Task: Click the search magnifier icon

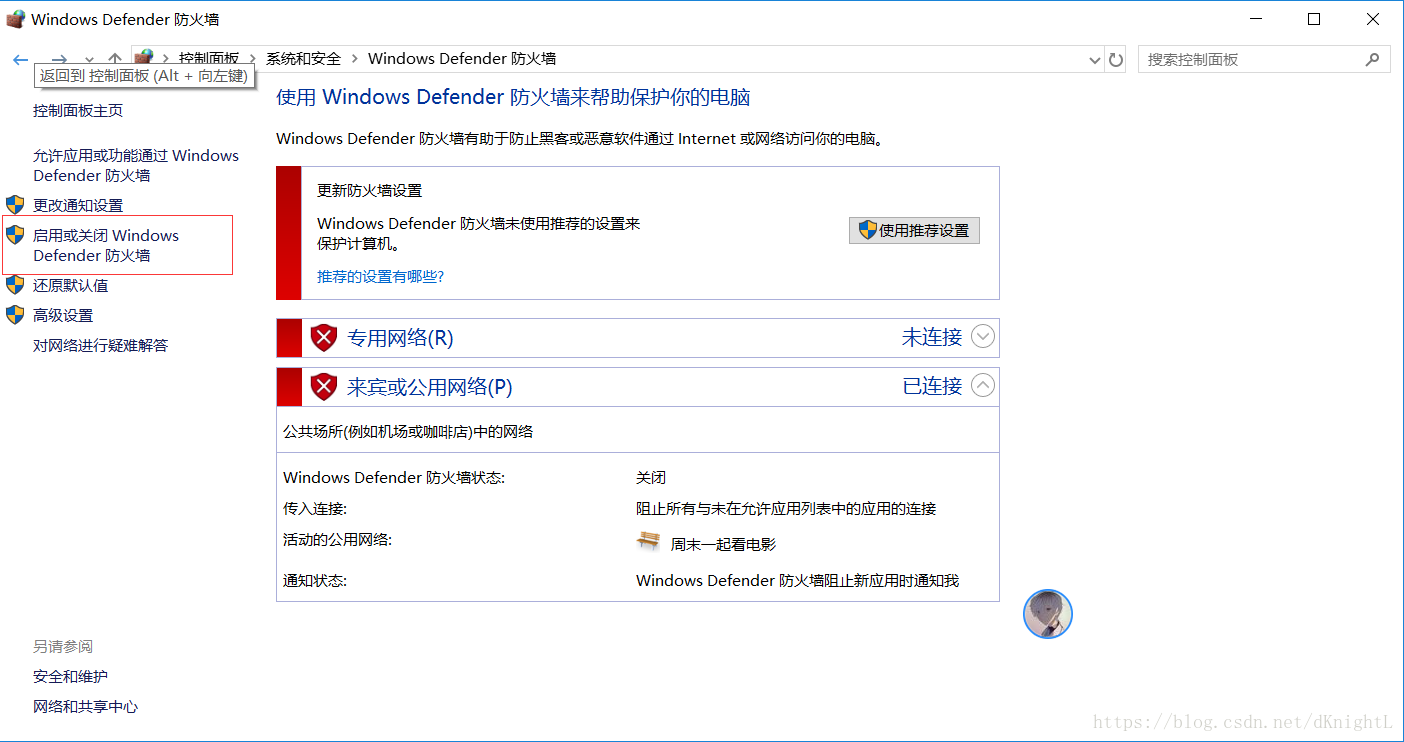Action: click(1372, 60)
